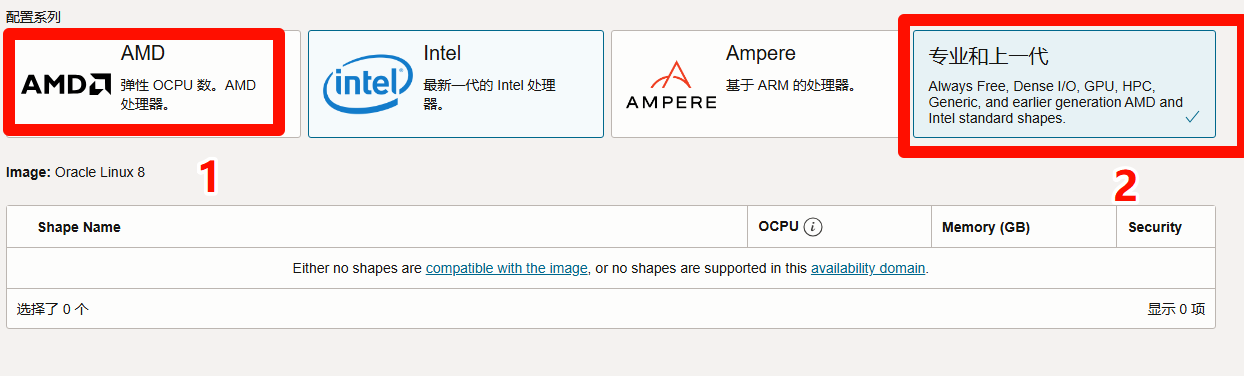1244x376 pixels.
Task: Click the 配置系列 section heading
Action: coord(33,18)
